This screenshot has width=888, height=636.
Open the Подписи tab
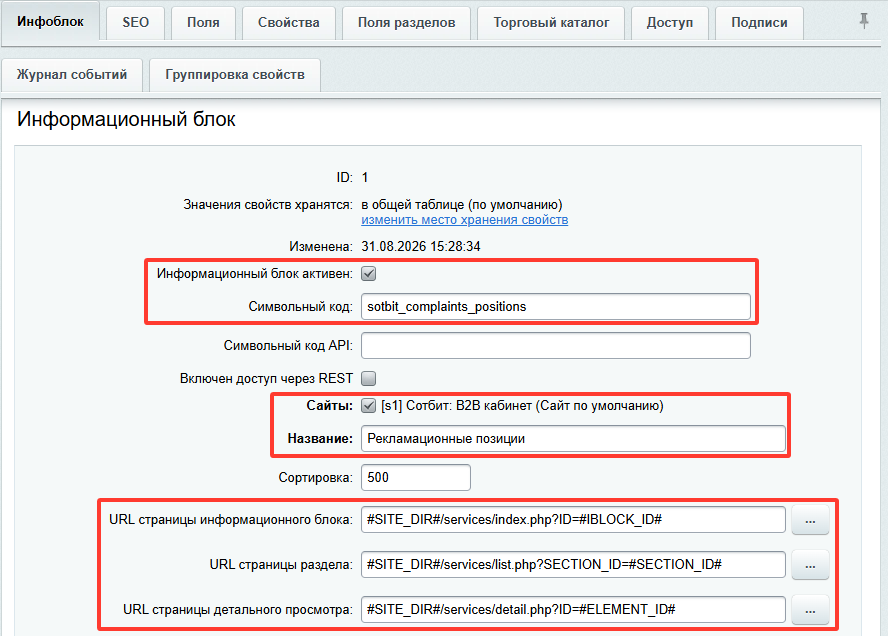pos(759,23)
